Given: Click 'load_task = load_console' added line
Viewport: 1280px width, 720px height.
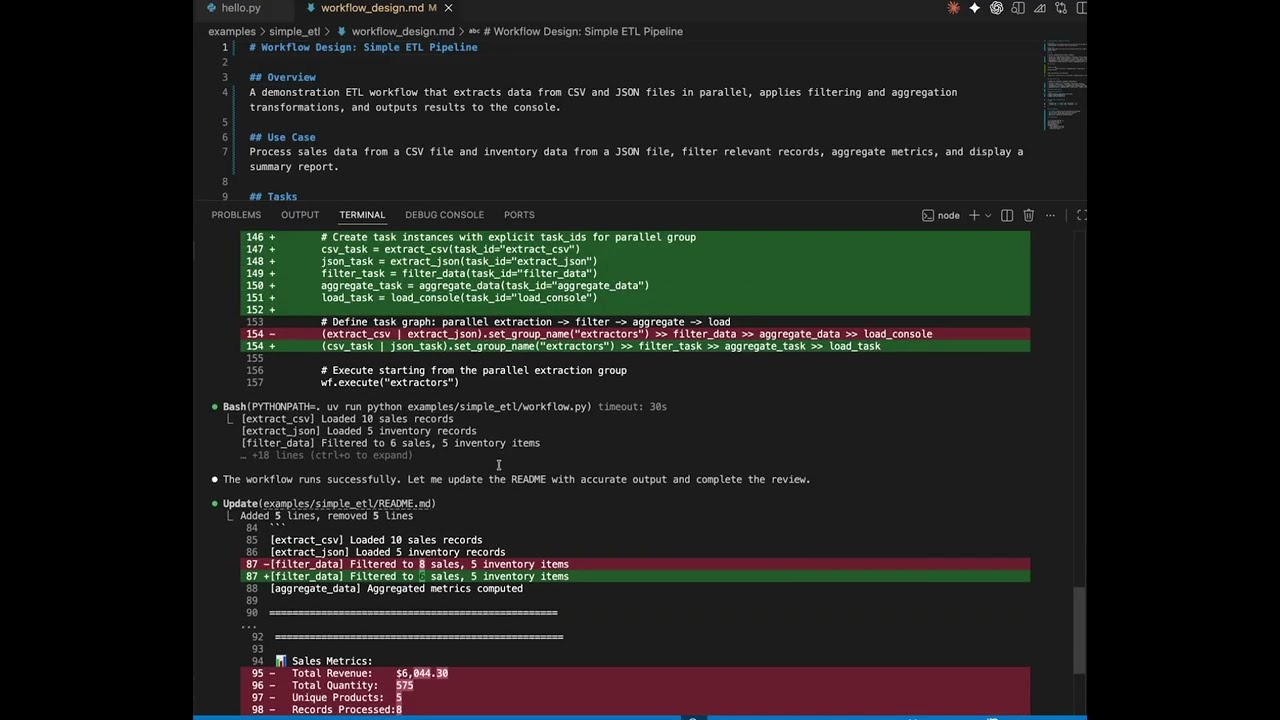Looking at the screenshot, I should click(x=636, y=298).
